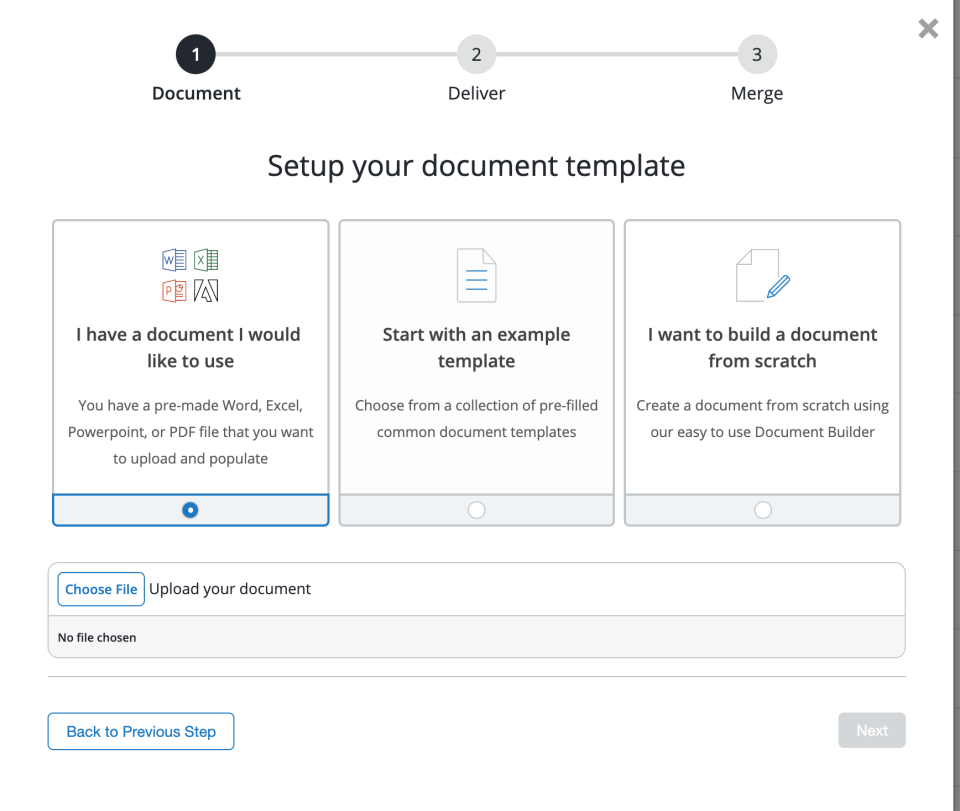960x811 pixels.
Task: Click the Deliver step label
Action: tap(476, 93)
